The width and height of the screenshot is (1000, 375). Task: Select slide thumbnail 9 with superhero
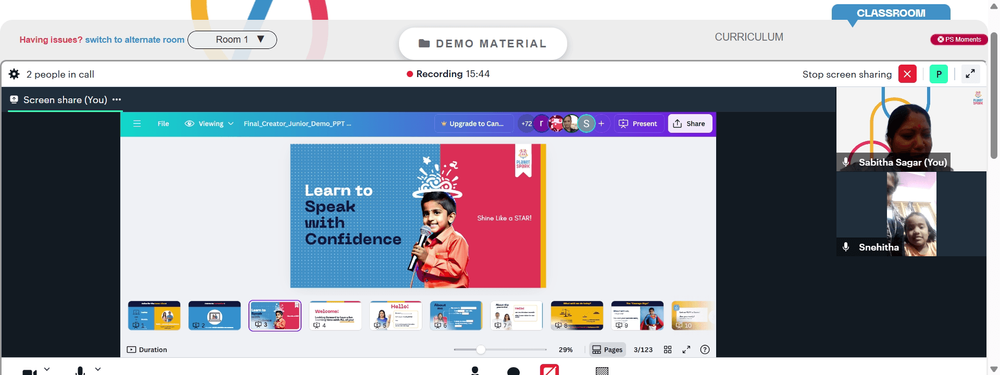click(x=637, y=316)
